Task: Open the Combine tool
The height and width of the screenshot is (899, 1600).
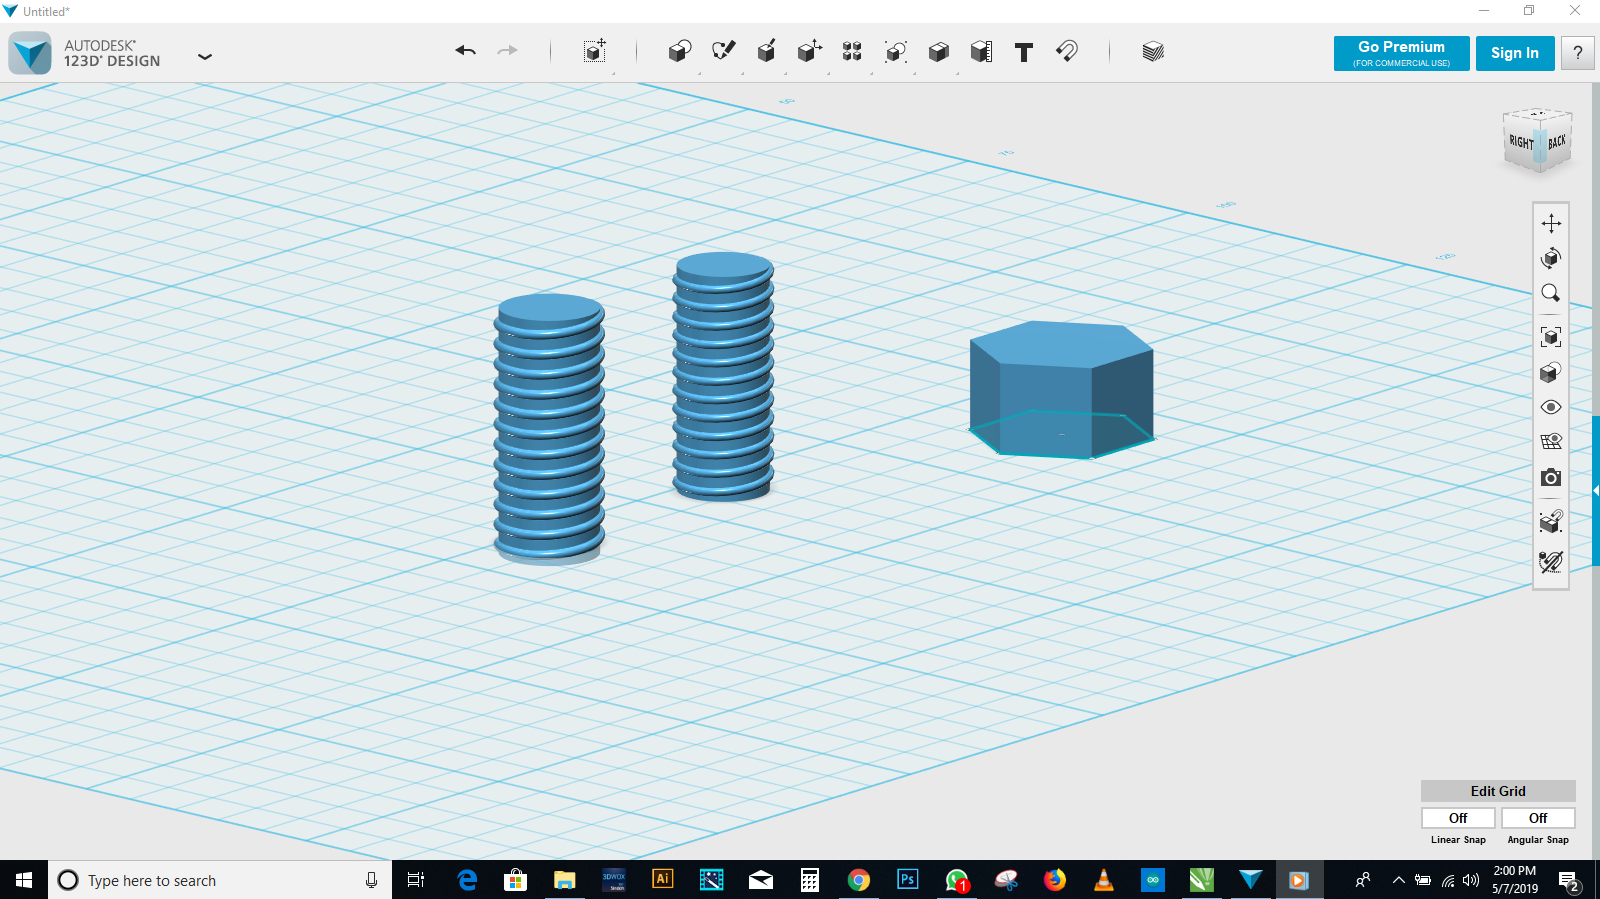Action: tap(938, 51)
